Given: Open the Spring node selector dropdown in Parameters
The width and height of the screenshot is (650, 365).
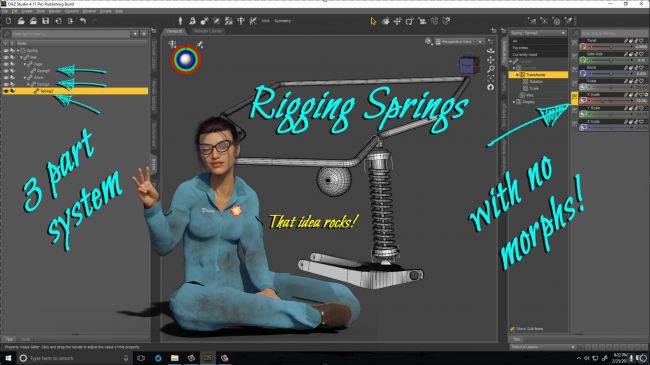Looking at the screenshot, I should [x=538, y=33].
